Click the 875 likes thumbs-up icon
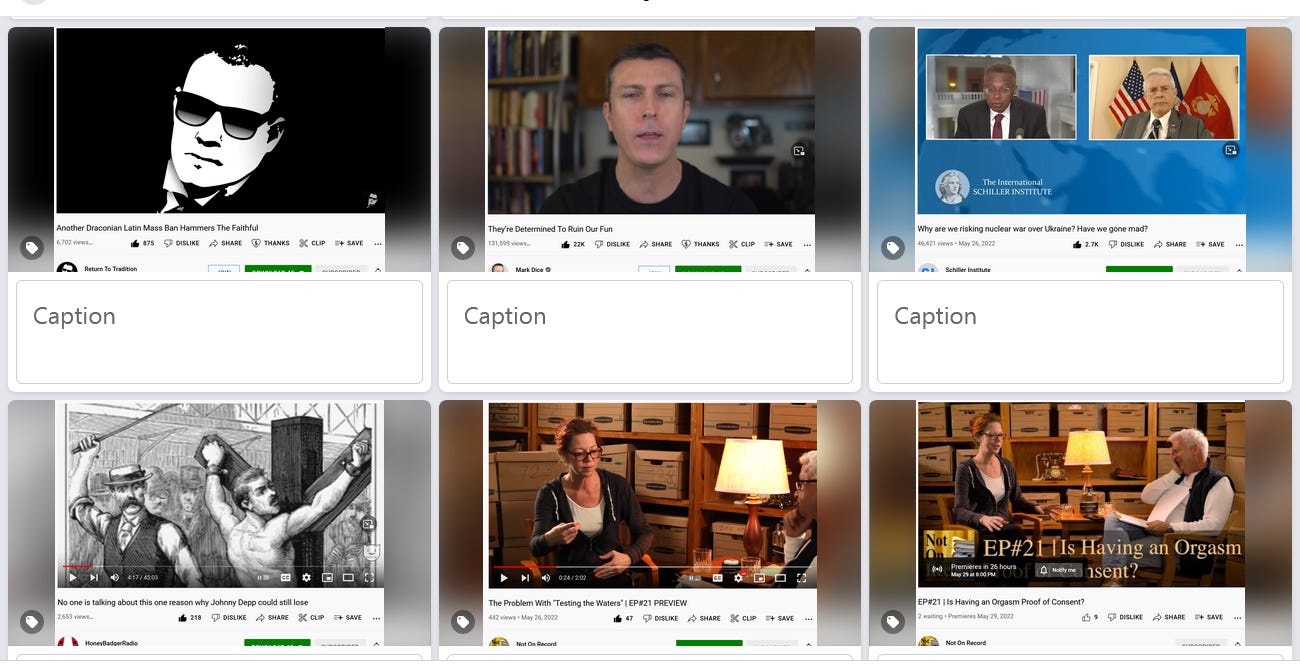This screenshot has height=665, width=1300. 135,243
